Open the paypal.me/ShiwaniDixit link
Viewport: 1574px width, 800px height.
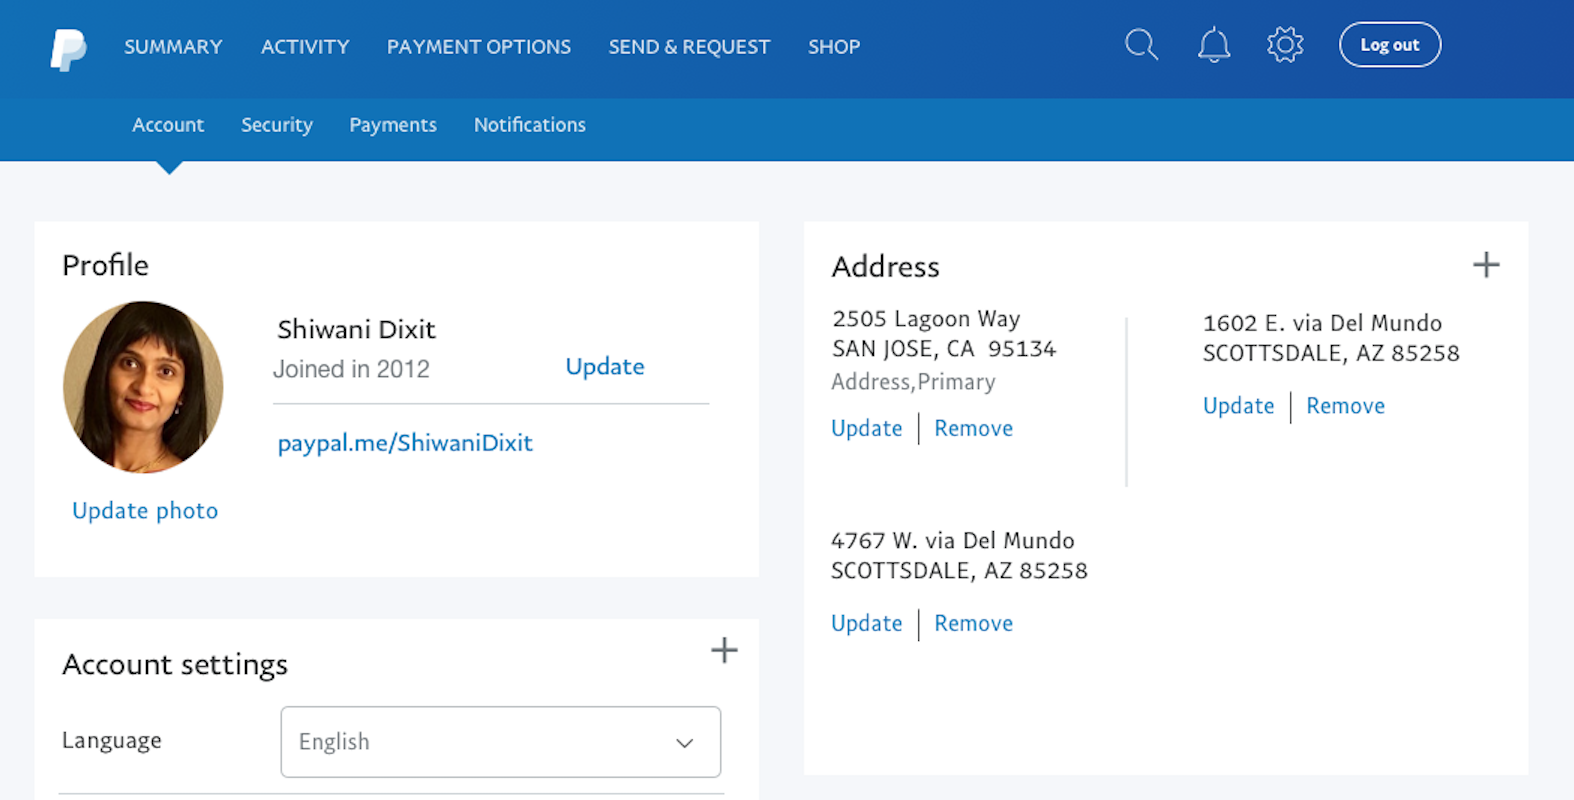pyautogui.click(x=405, y=443)
